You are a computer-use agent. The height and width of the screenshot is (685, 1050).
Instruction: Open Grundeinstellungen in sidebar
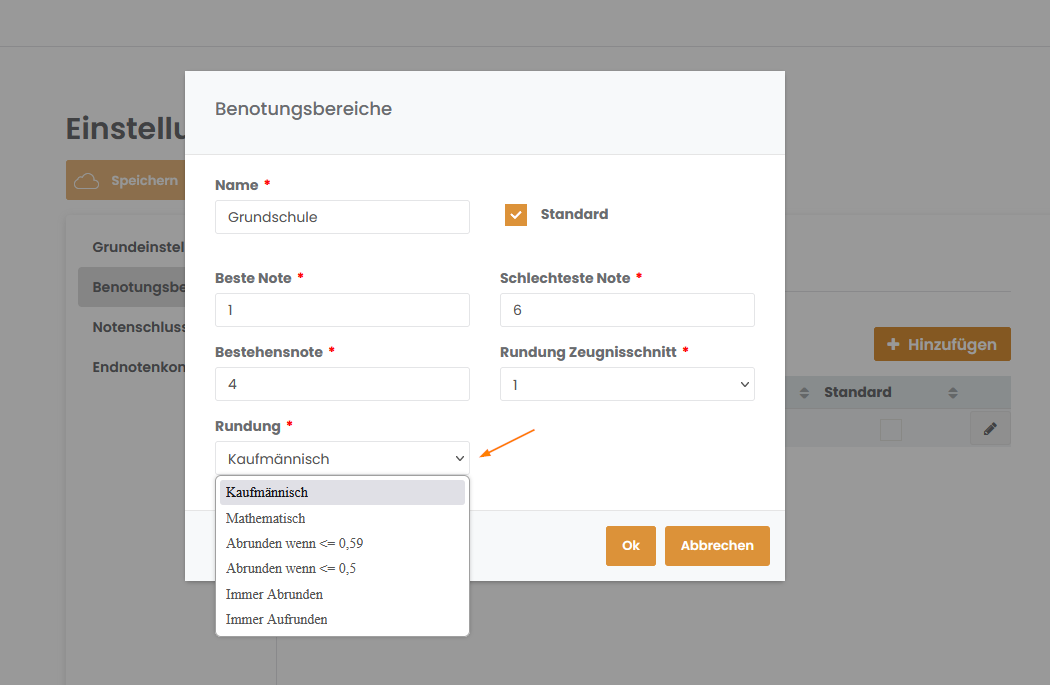tap(138, 247)
